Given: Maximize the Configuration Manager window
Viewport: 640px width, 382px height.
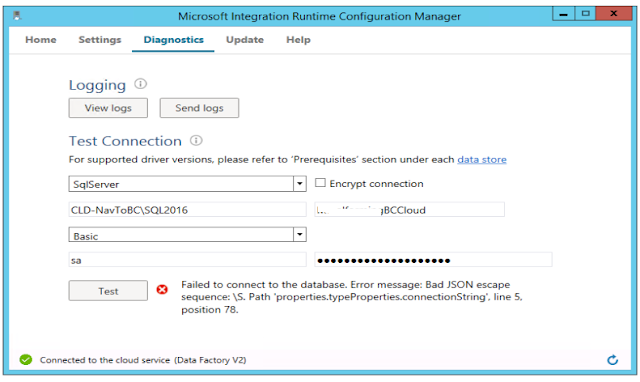Looking at the screenshot, I should pyautogui.click(x=585, y=14).
